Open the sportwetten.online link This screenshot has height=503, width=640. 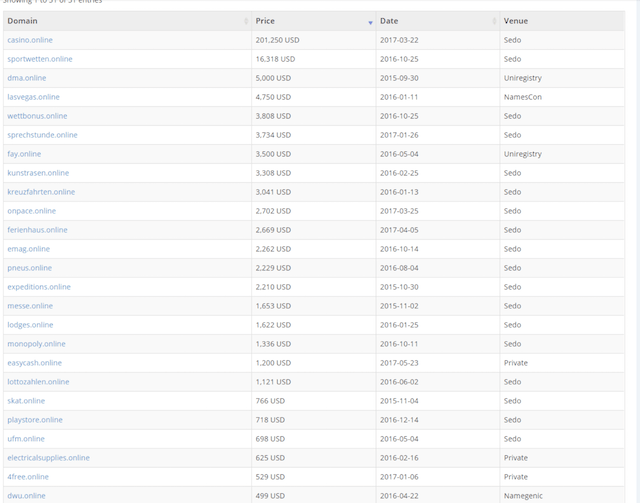point(40,59)
